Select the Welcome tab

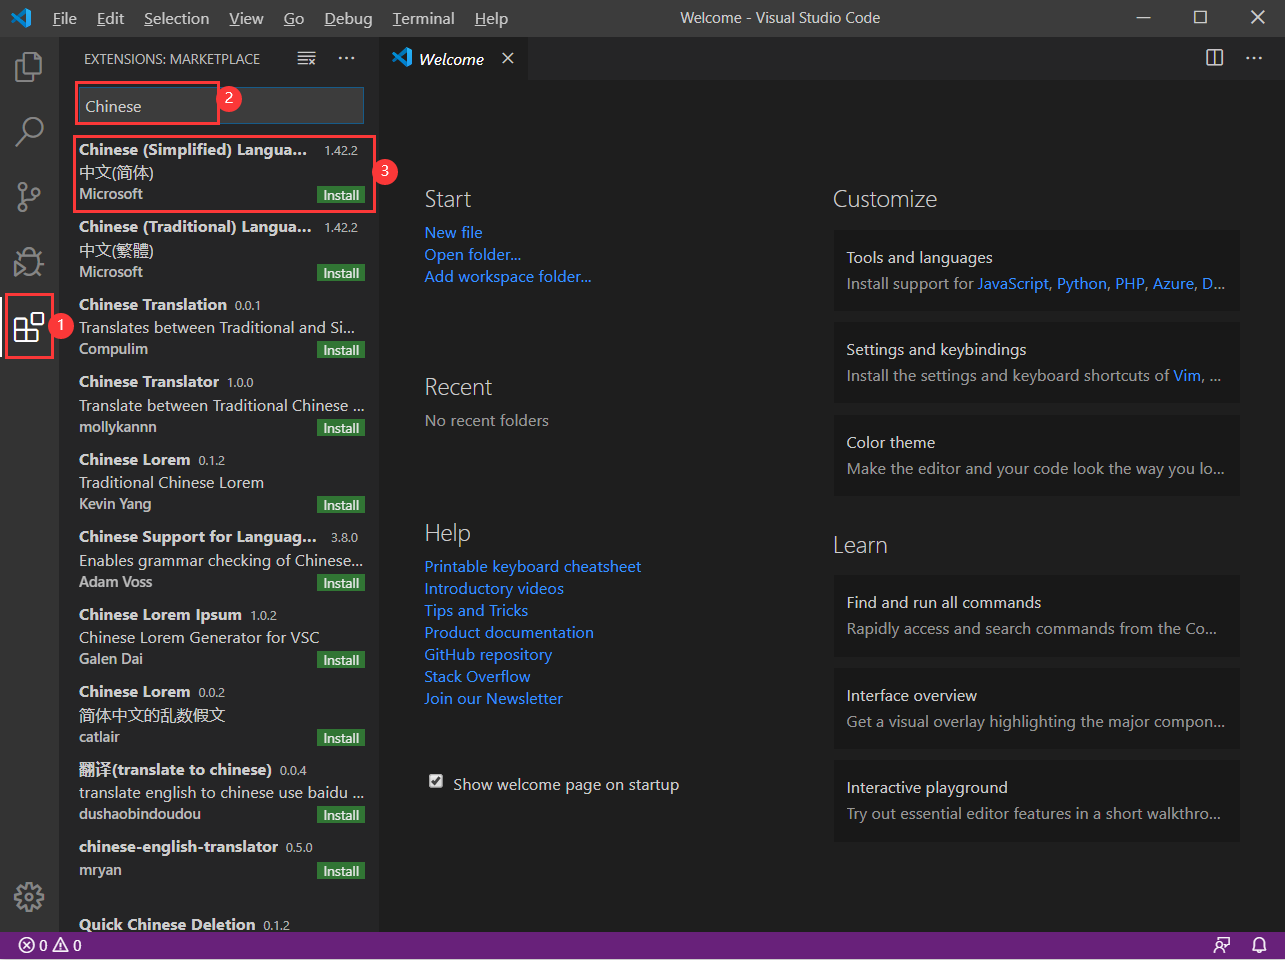(450, 58)
